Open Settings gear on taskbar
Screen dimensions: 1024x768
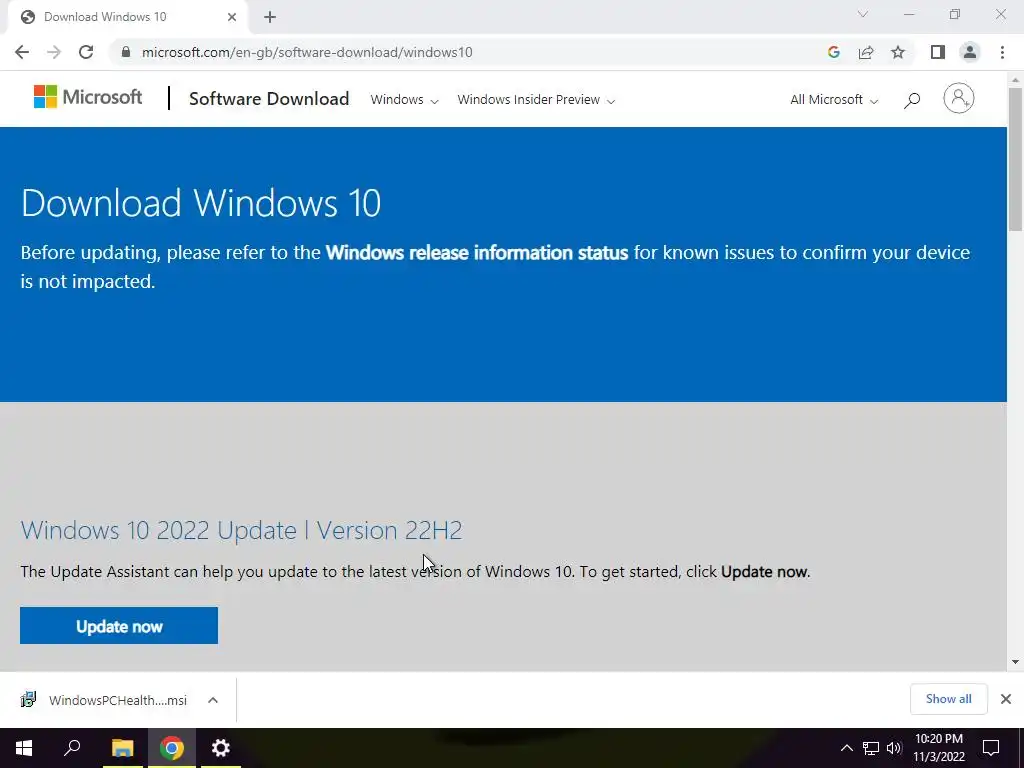point(221,748)
